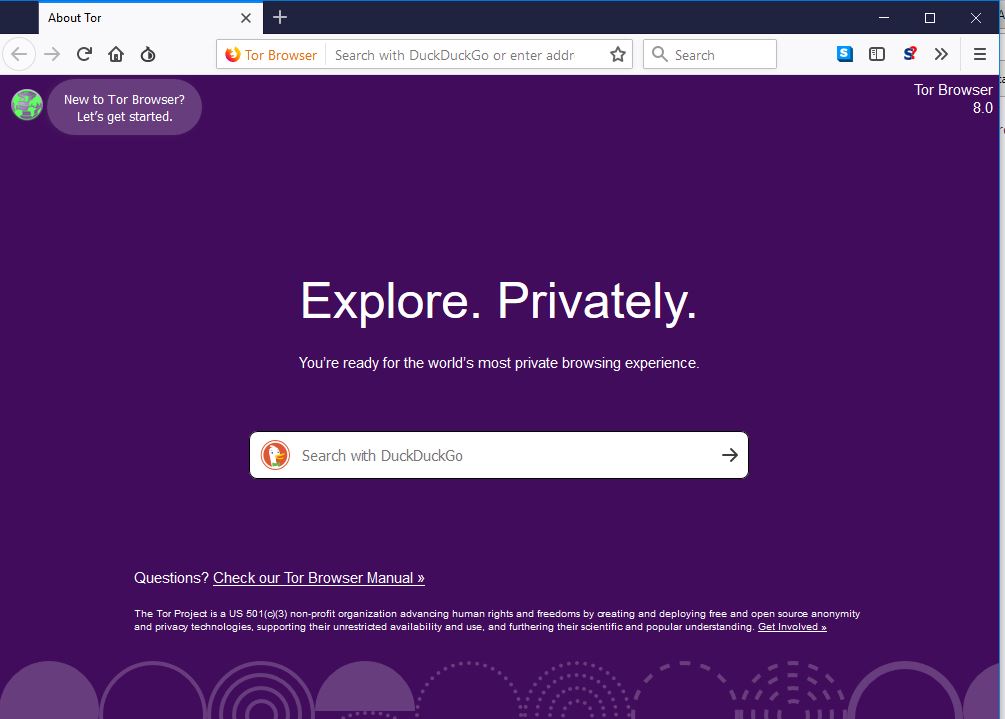Open a new tab
The height and width of the screenshot is (719, 1005).
(280, 17)
